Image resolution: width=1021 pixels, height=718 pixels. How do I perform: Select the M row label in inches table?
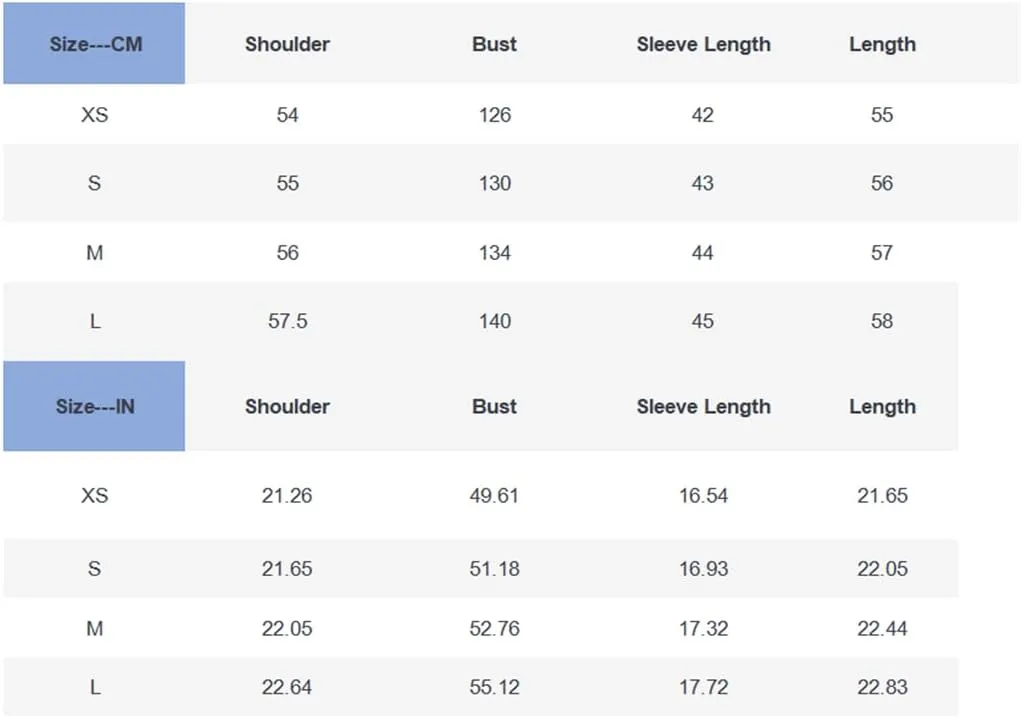[94, 628]
